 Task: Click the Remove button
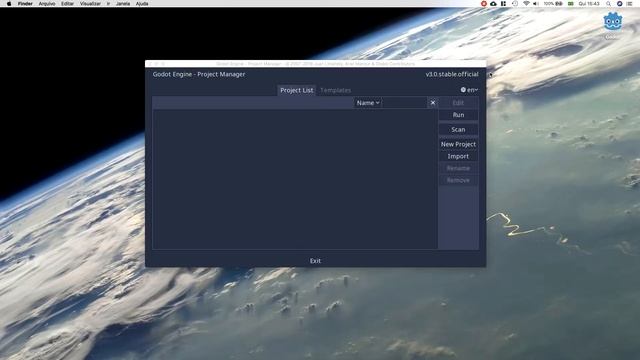pos(458,180)
